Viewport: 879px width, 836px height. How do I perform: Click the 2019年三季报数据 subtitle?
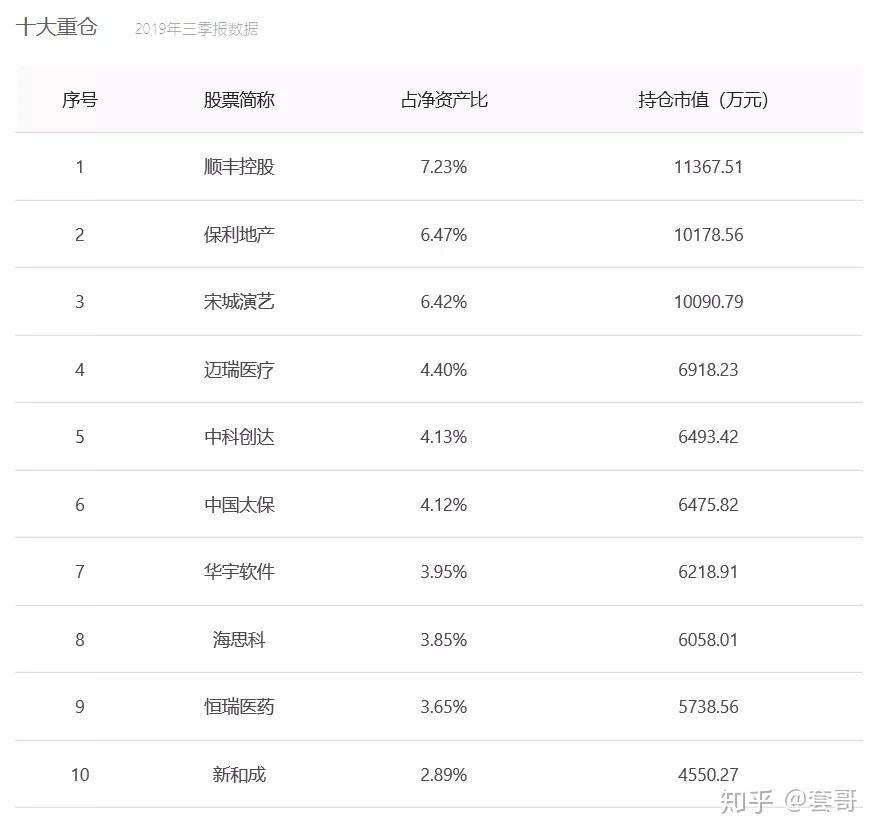[196, 29]
